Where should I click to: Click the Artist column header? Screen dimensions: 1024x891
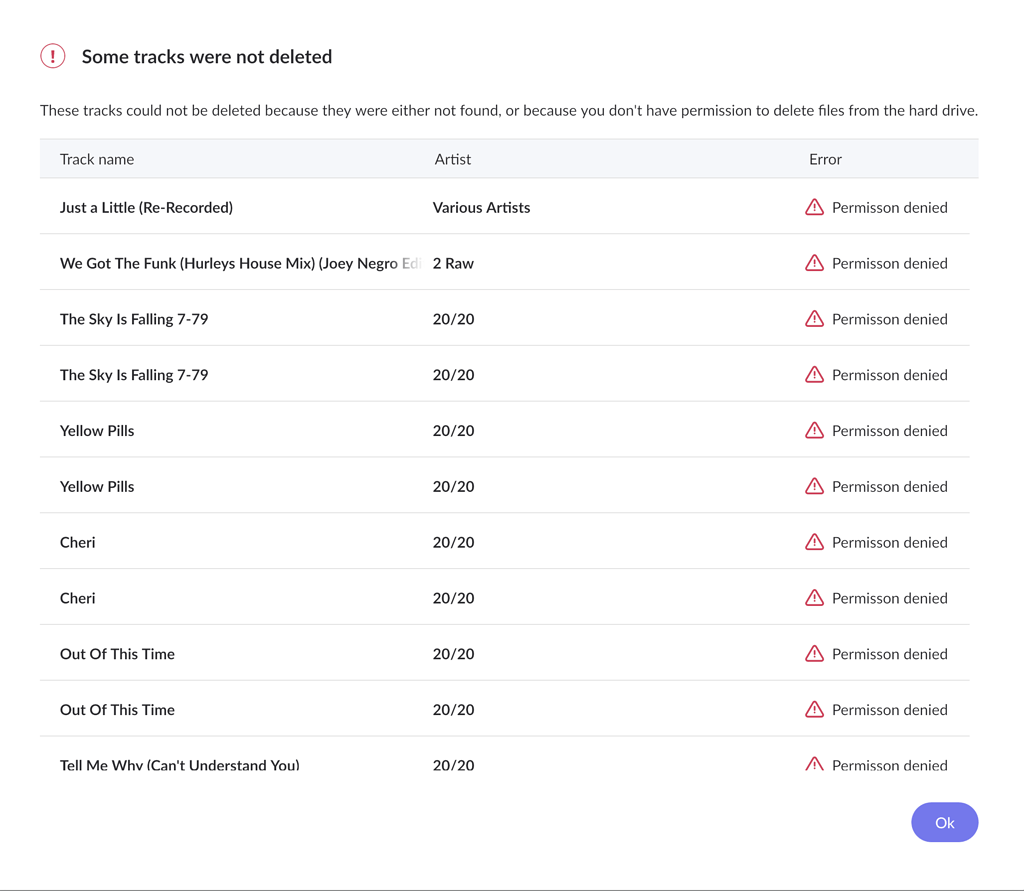(x=452, y=158)
